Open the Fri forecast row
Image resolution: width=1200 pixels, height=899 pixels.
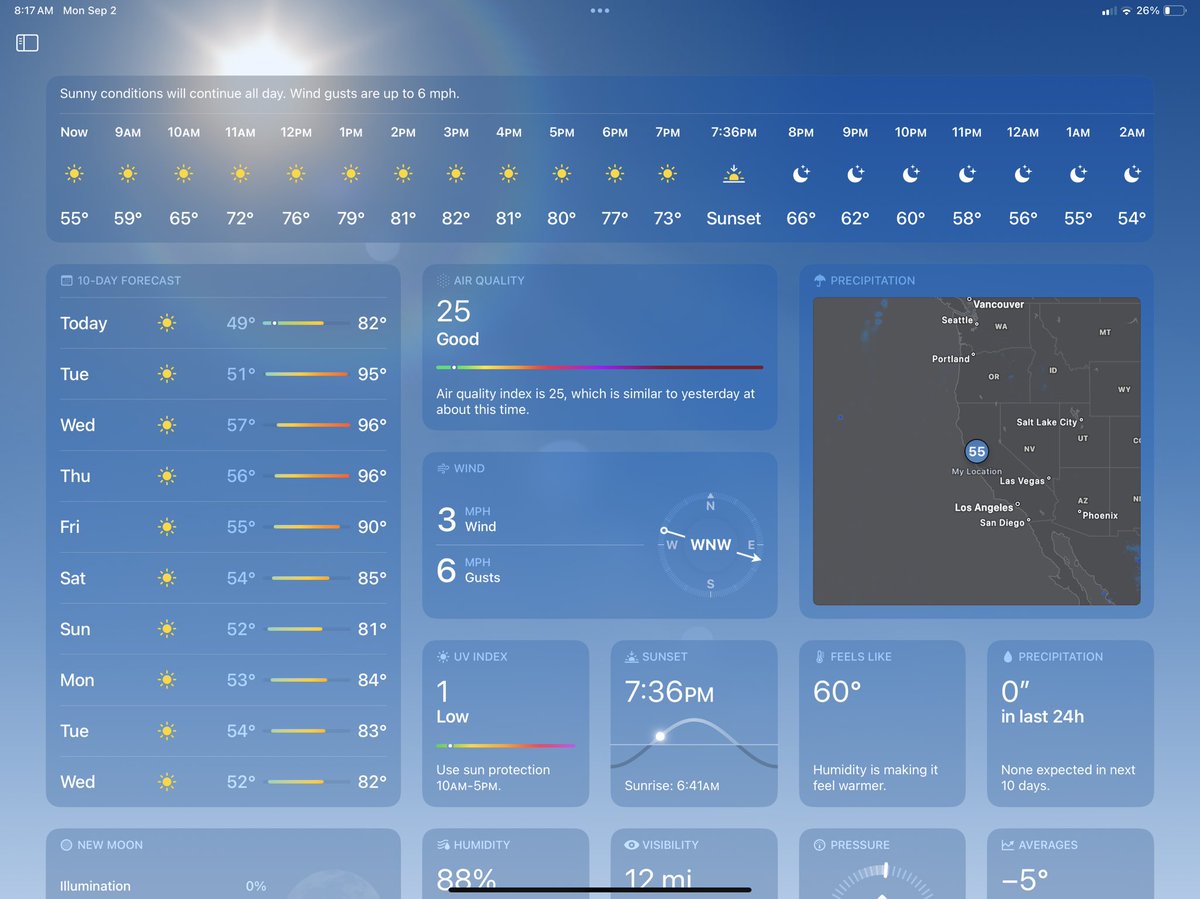tap(223, 527)
